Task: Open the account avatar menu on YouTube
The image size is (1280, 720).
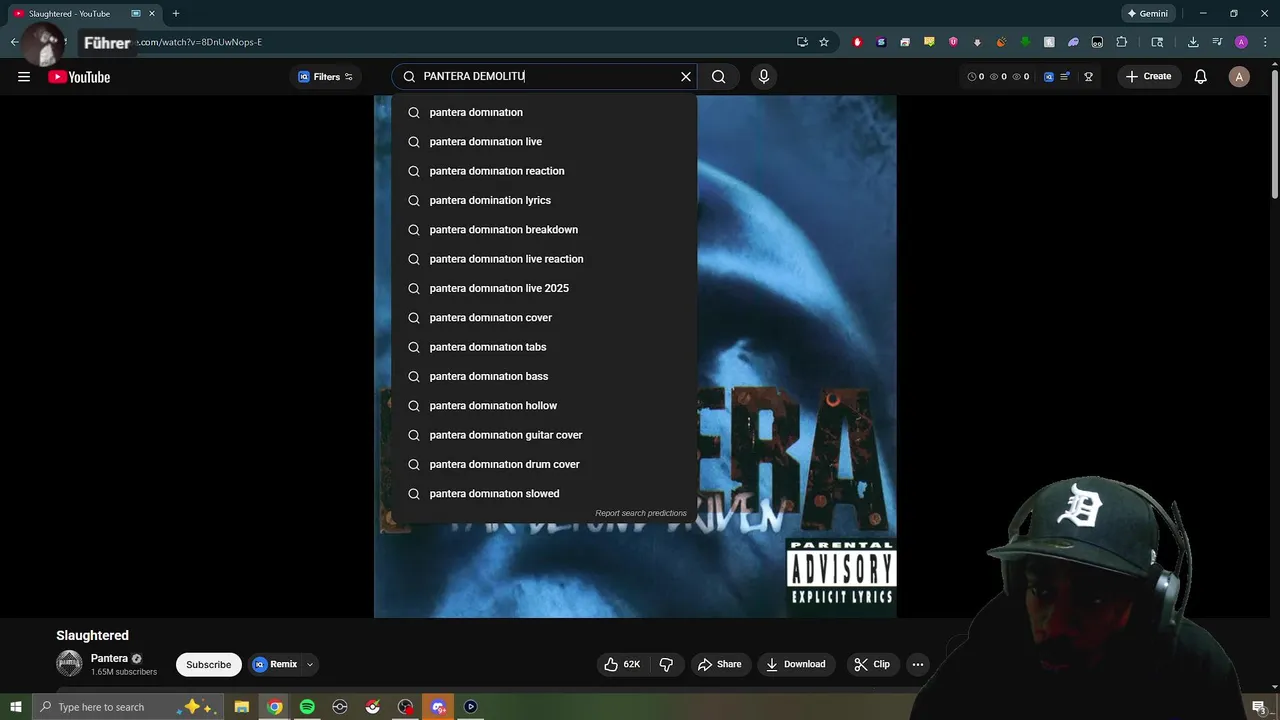Action: pyautogui.click(x=1239, y=77)
